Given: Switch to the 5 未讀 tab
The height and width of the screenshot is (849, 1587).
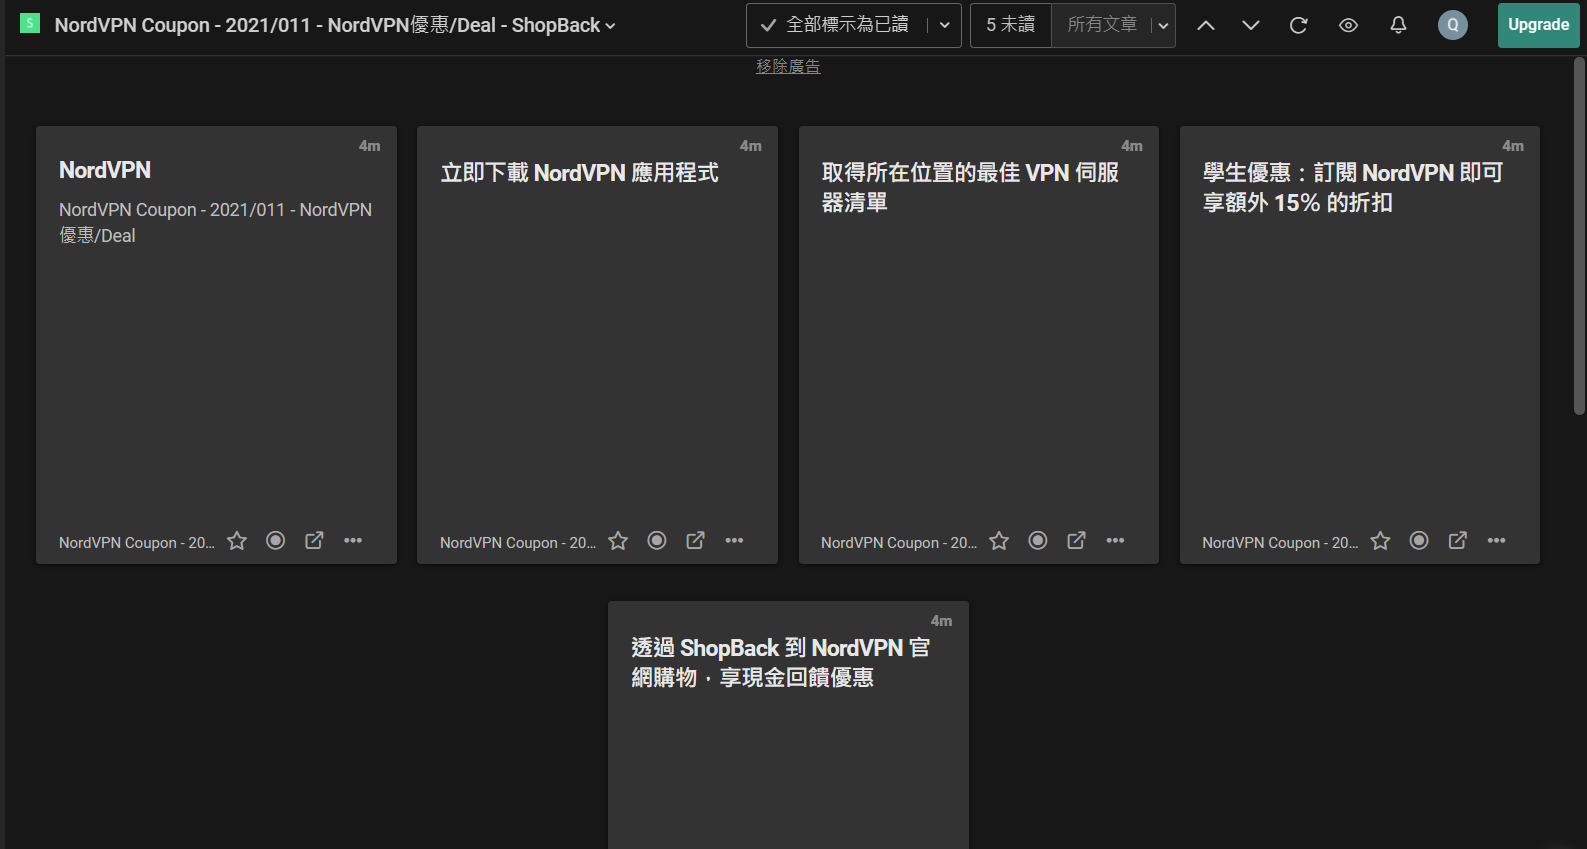Looking at the screenshot, I should tap(1010, 25).
